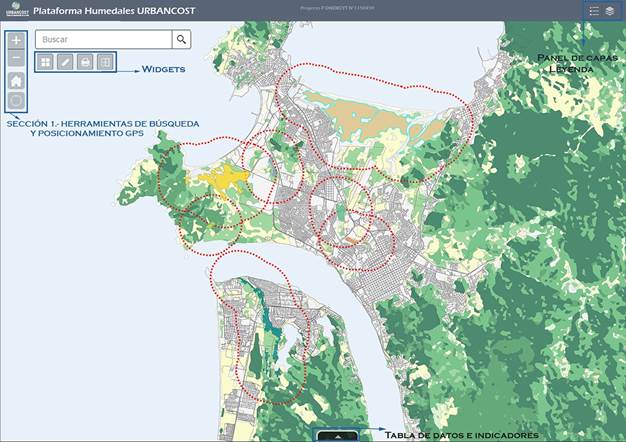This screenshot has height=442, width=626.
Task: Activate GPS my-location button
Action: point(16,101)
